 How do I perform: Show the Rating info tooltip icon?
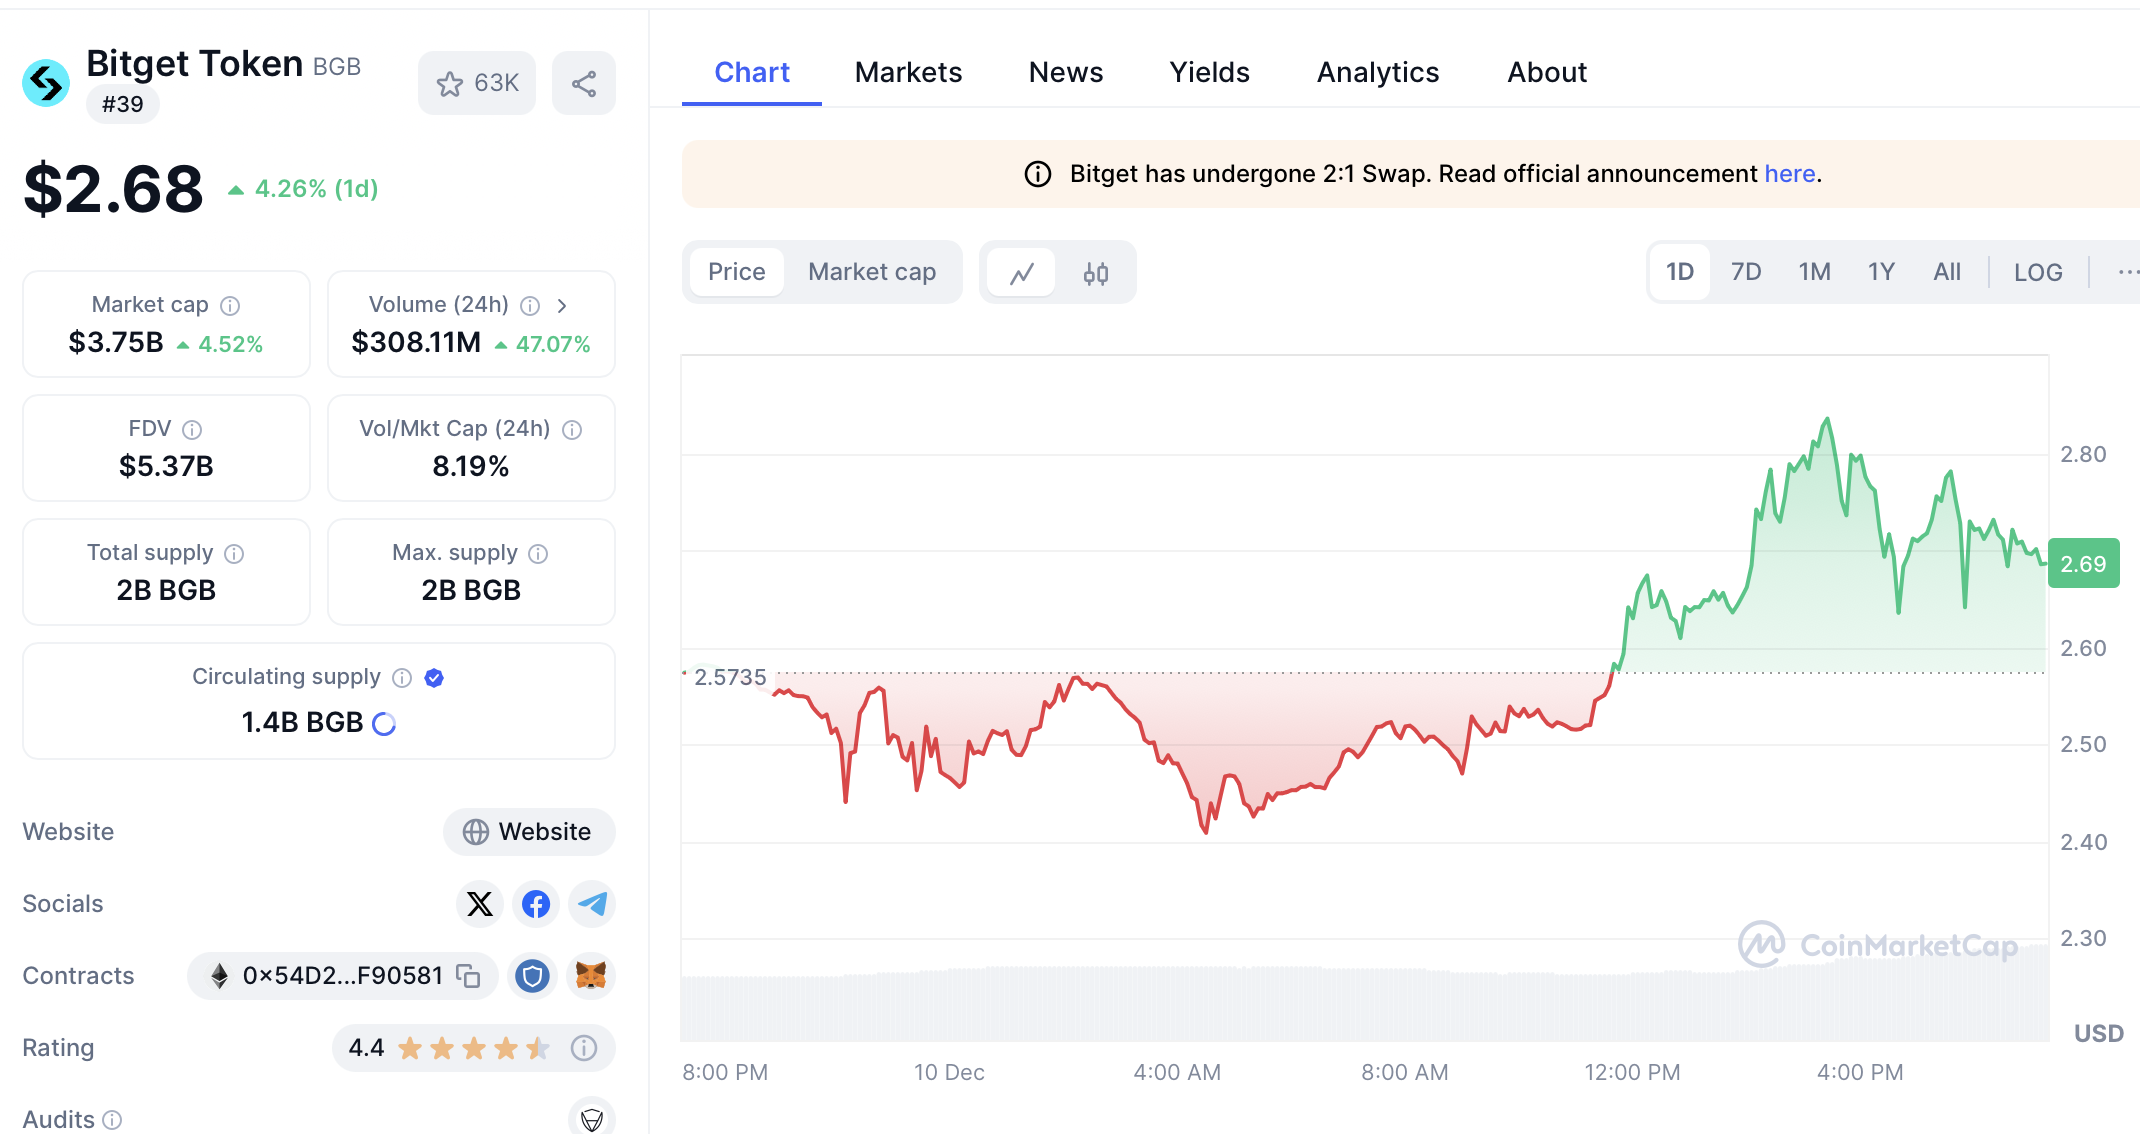click(584, 1047)
